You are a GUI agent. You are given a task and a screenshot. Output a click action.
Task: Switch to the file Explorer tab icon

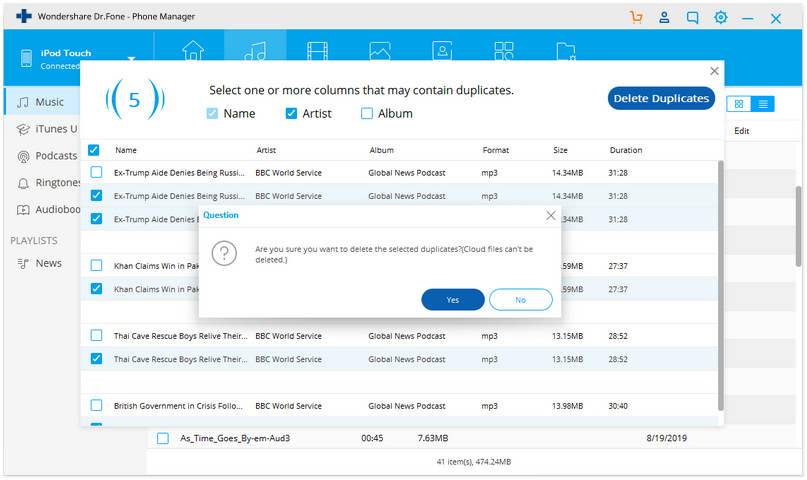tap(566, 50)
